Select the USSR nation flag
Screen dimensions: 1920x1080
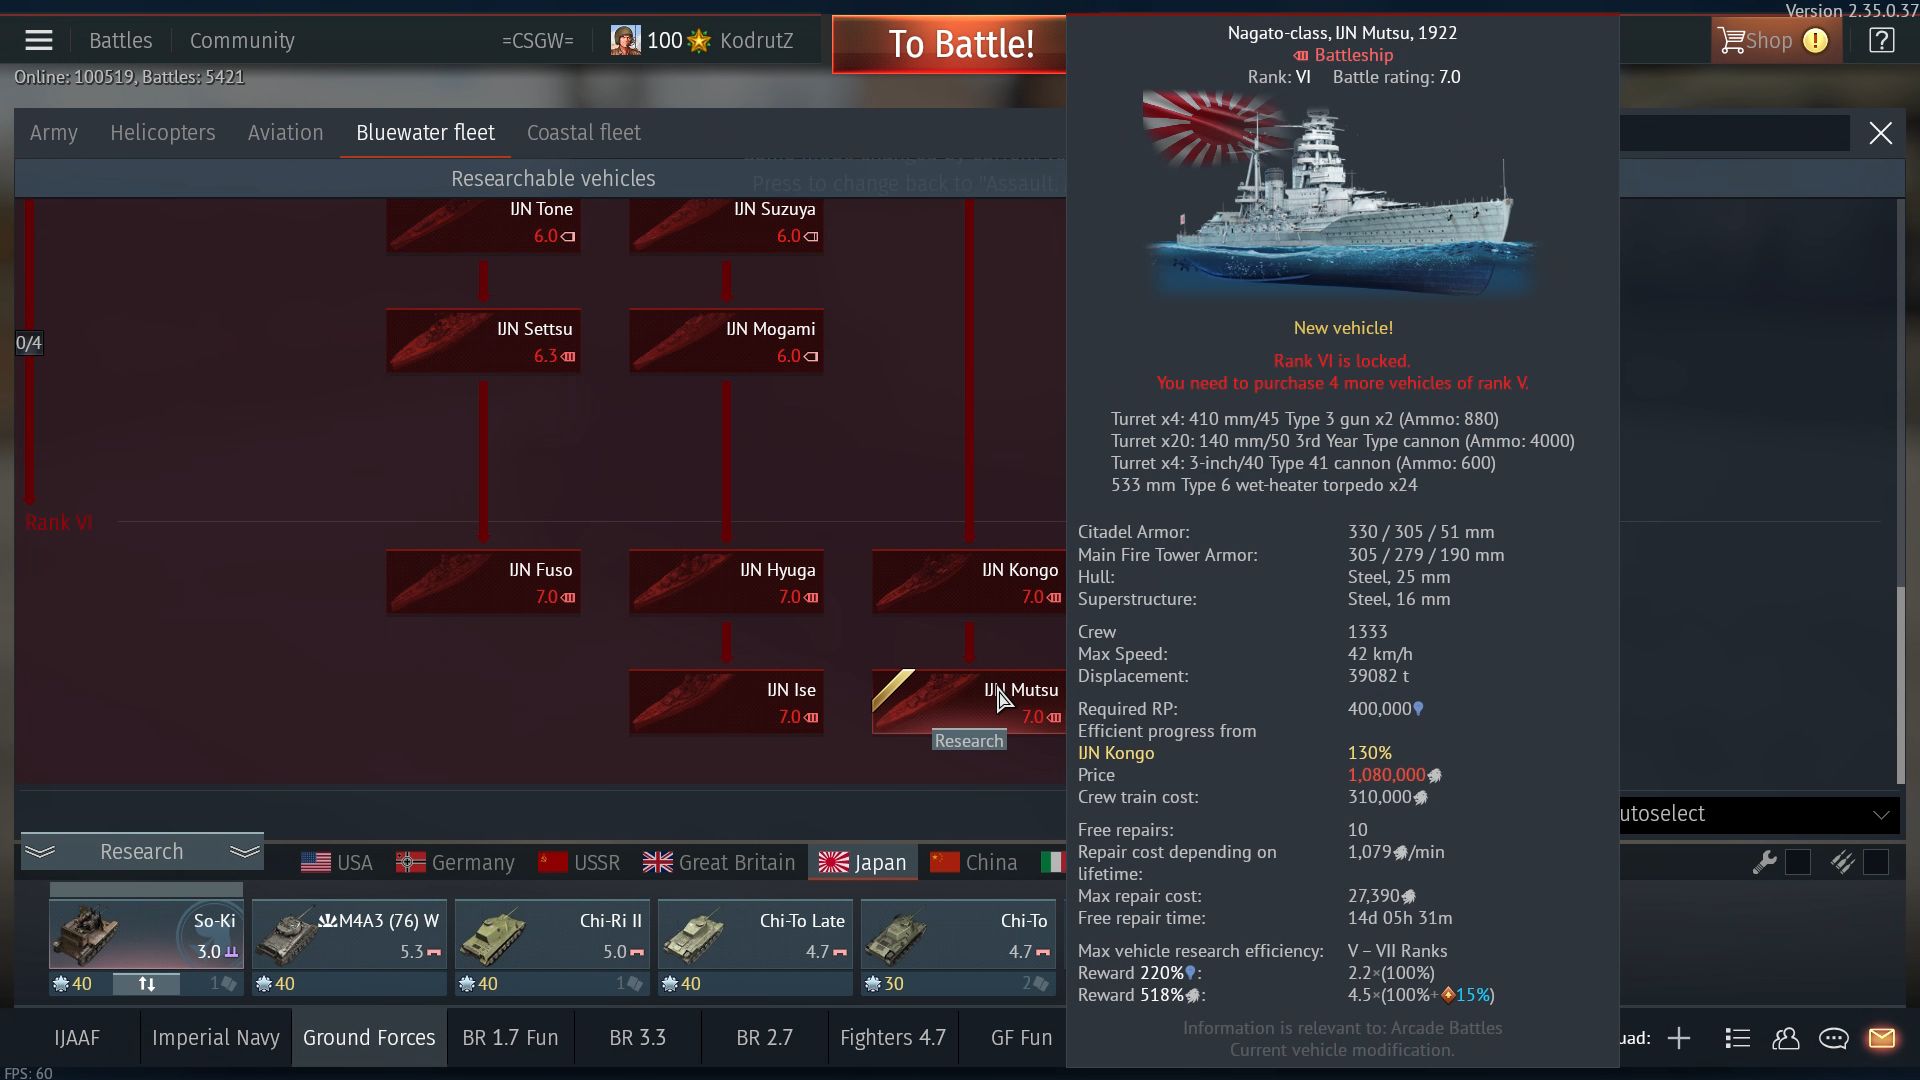click(579, 862)
